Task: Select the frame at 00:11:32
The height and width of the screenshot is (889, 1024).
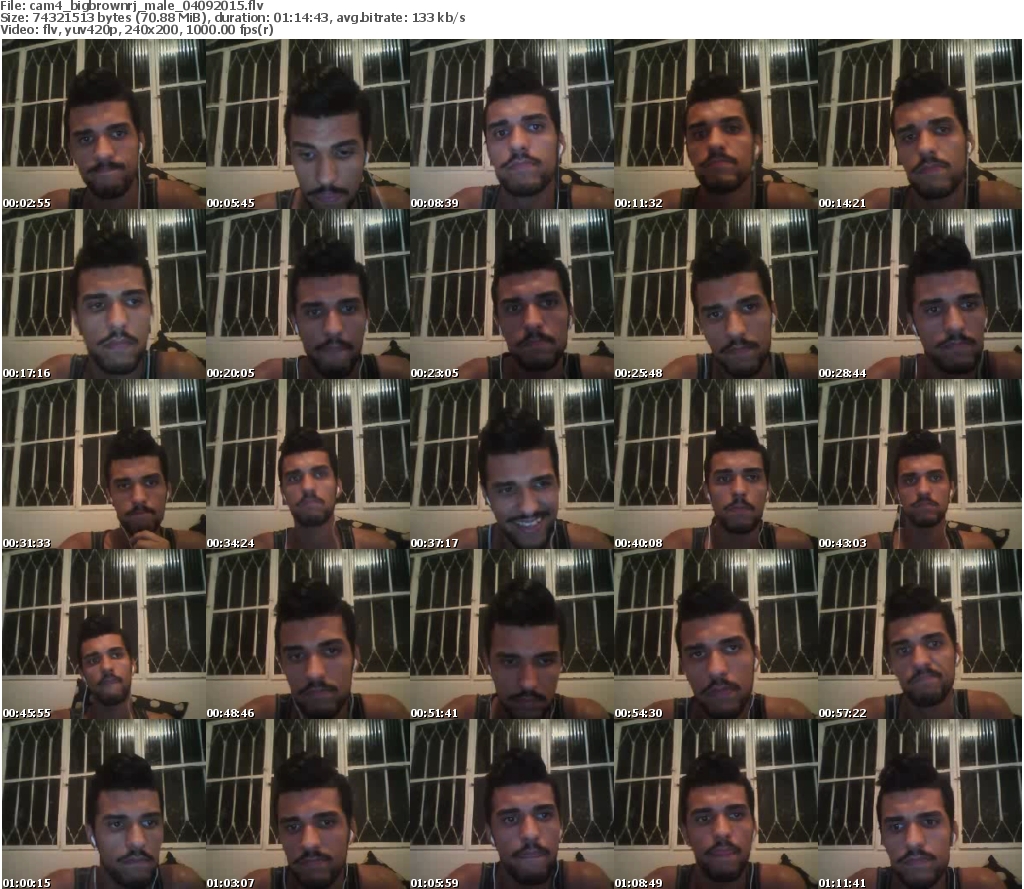Action: pos(716,124)
